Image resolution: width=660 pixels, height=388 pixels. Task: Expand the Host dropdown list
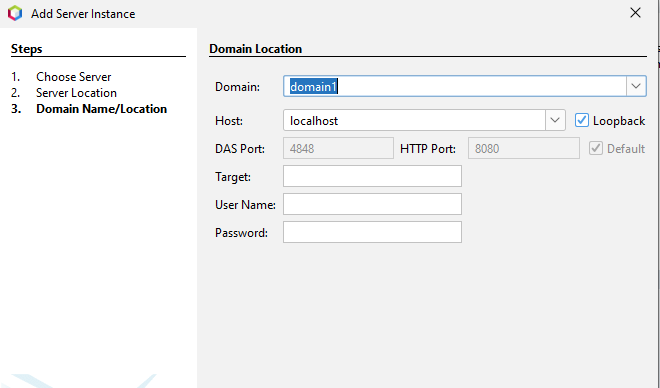pos(555,120)
